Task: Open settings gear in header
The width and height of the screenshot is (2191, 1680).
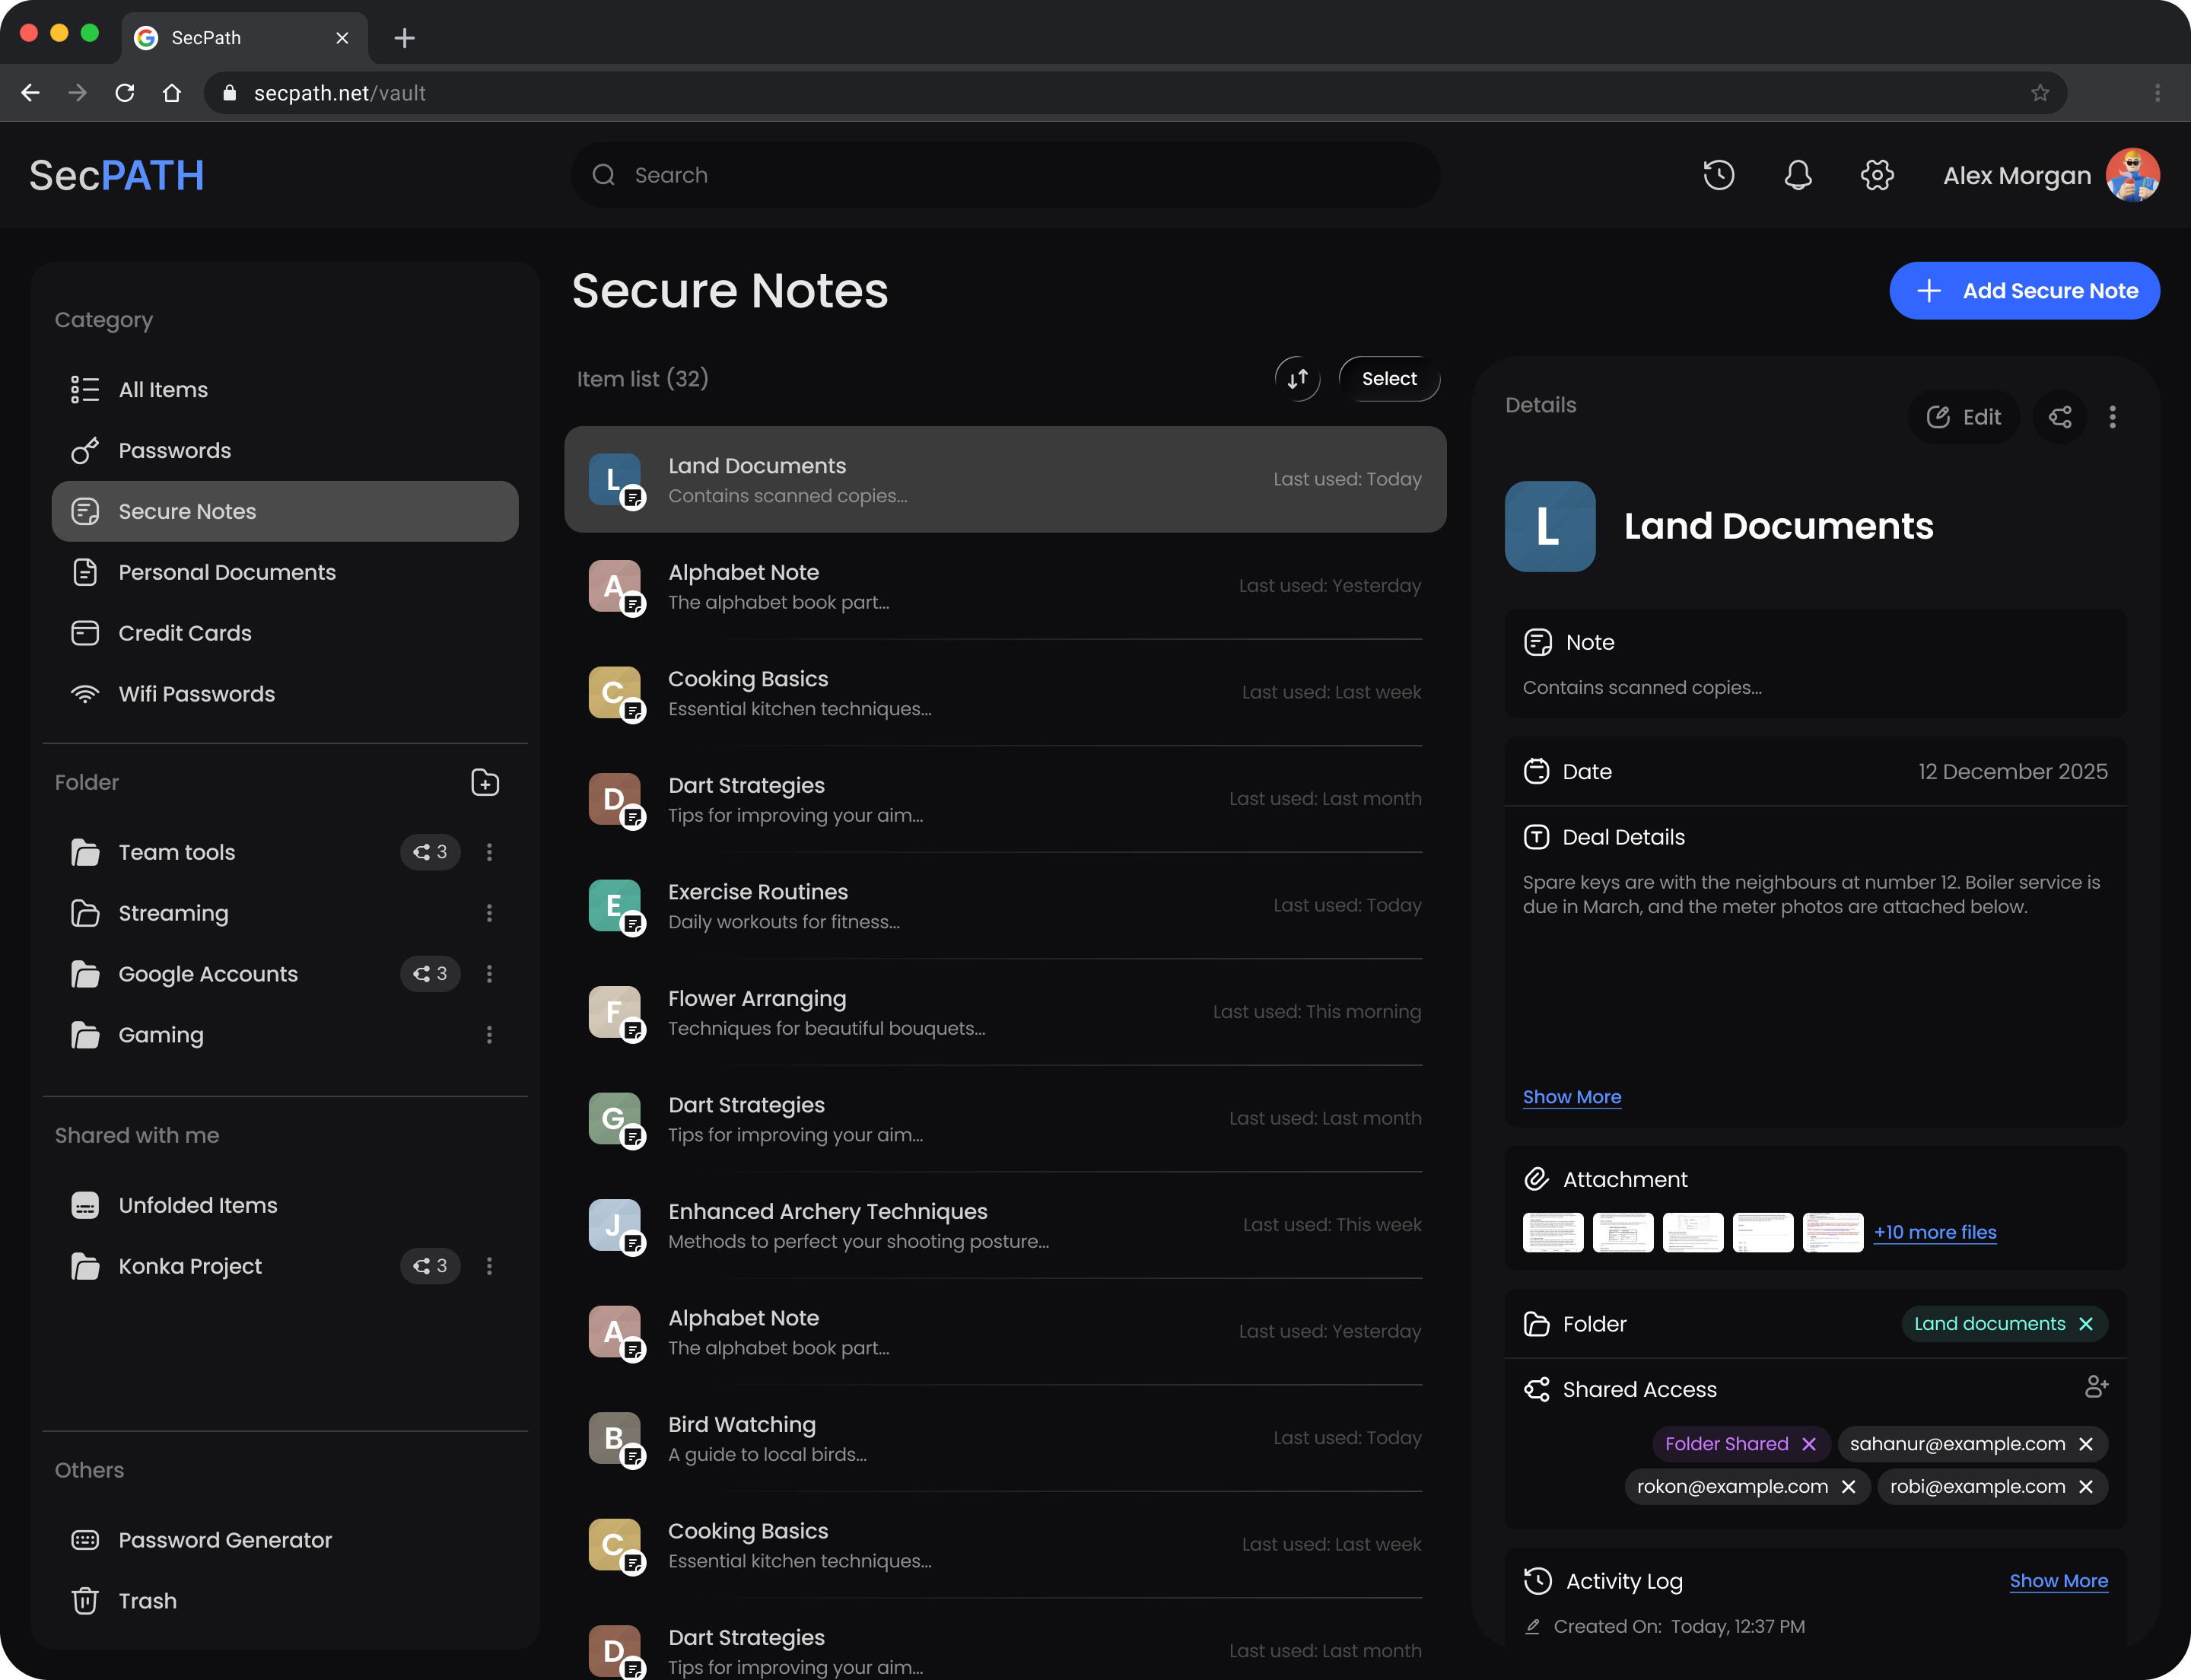Action: 1877,175
